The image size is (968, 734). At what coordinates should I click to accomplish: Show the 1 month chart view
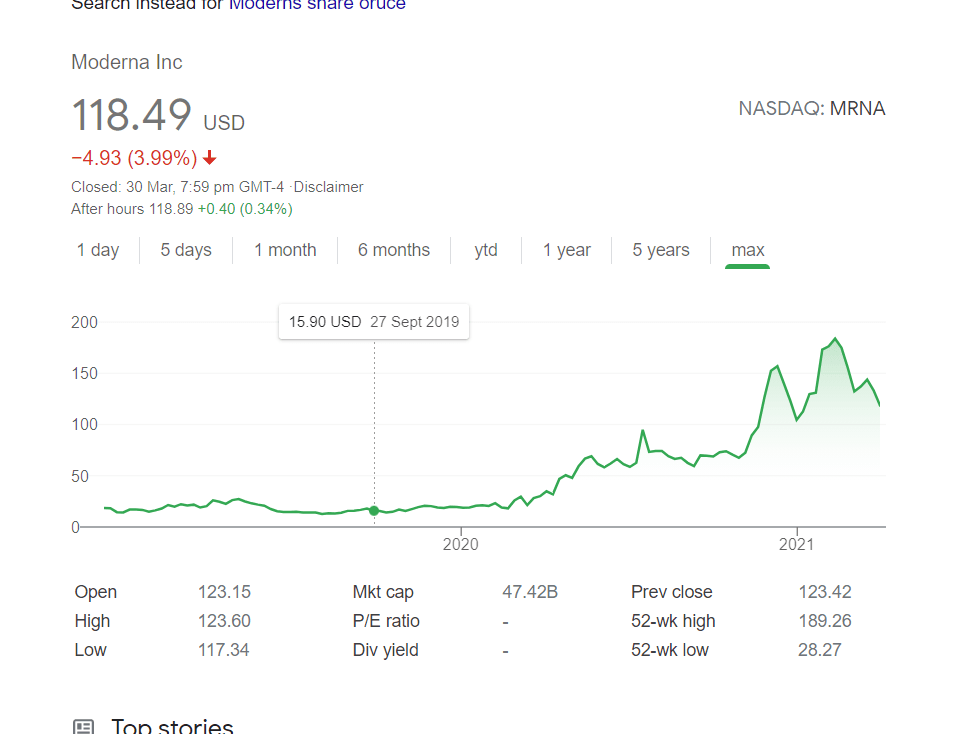(285, 250)
